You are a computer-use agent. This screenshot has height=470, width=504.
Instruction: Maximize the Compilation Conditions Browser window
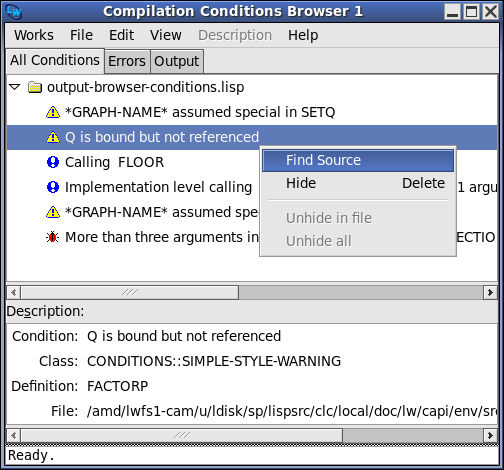tap(471, 12)
